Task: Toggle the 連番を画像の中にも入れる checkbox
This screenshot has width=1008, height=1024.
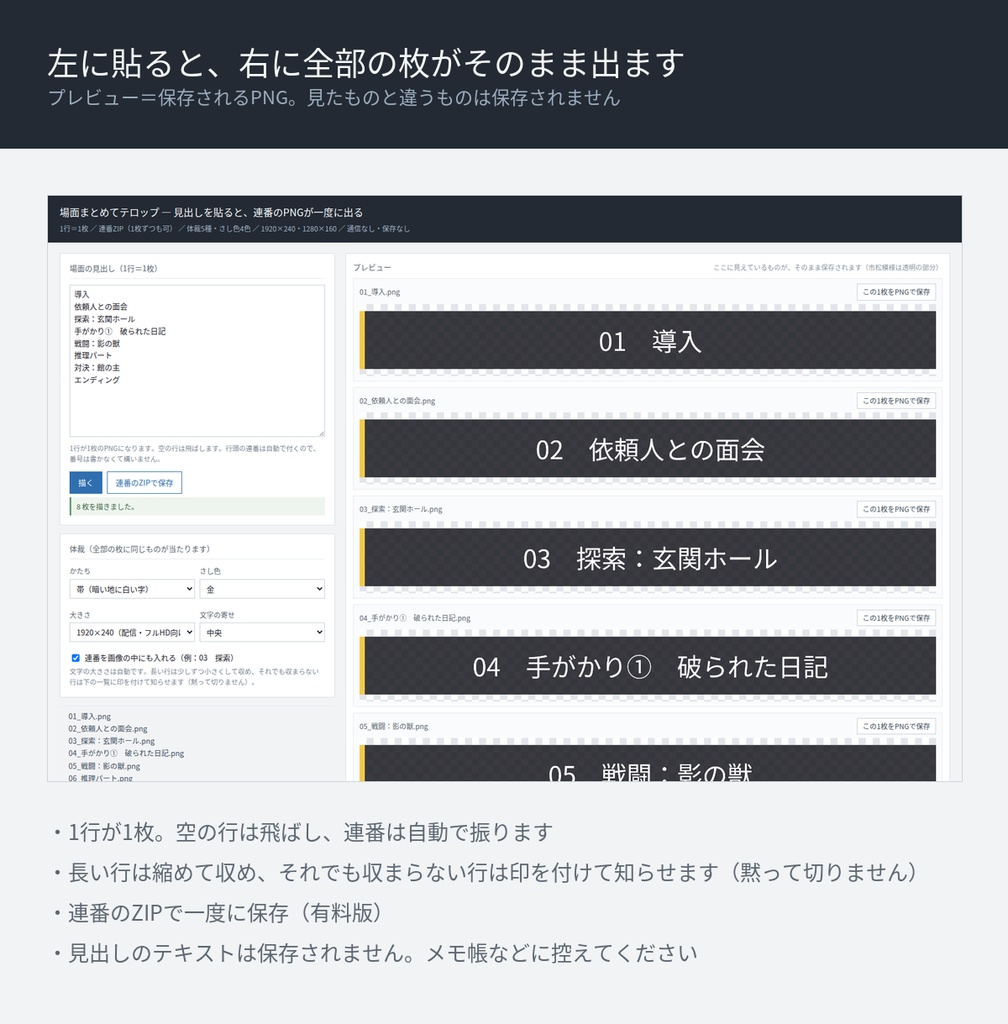Action: [76, 658]
